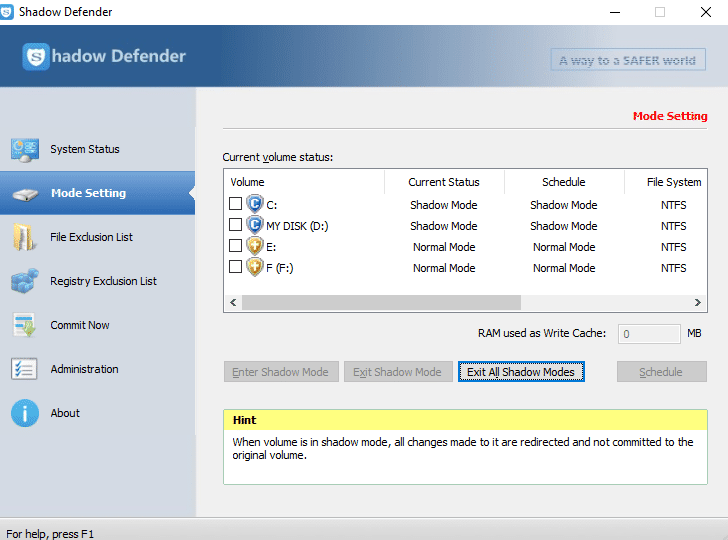Click F (F:) schedule 'Normal Mode' cell
Viewport: 728px width, 540px height.
pyautogui.click(x=564, y=268)
